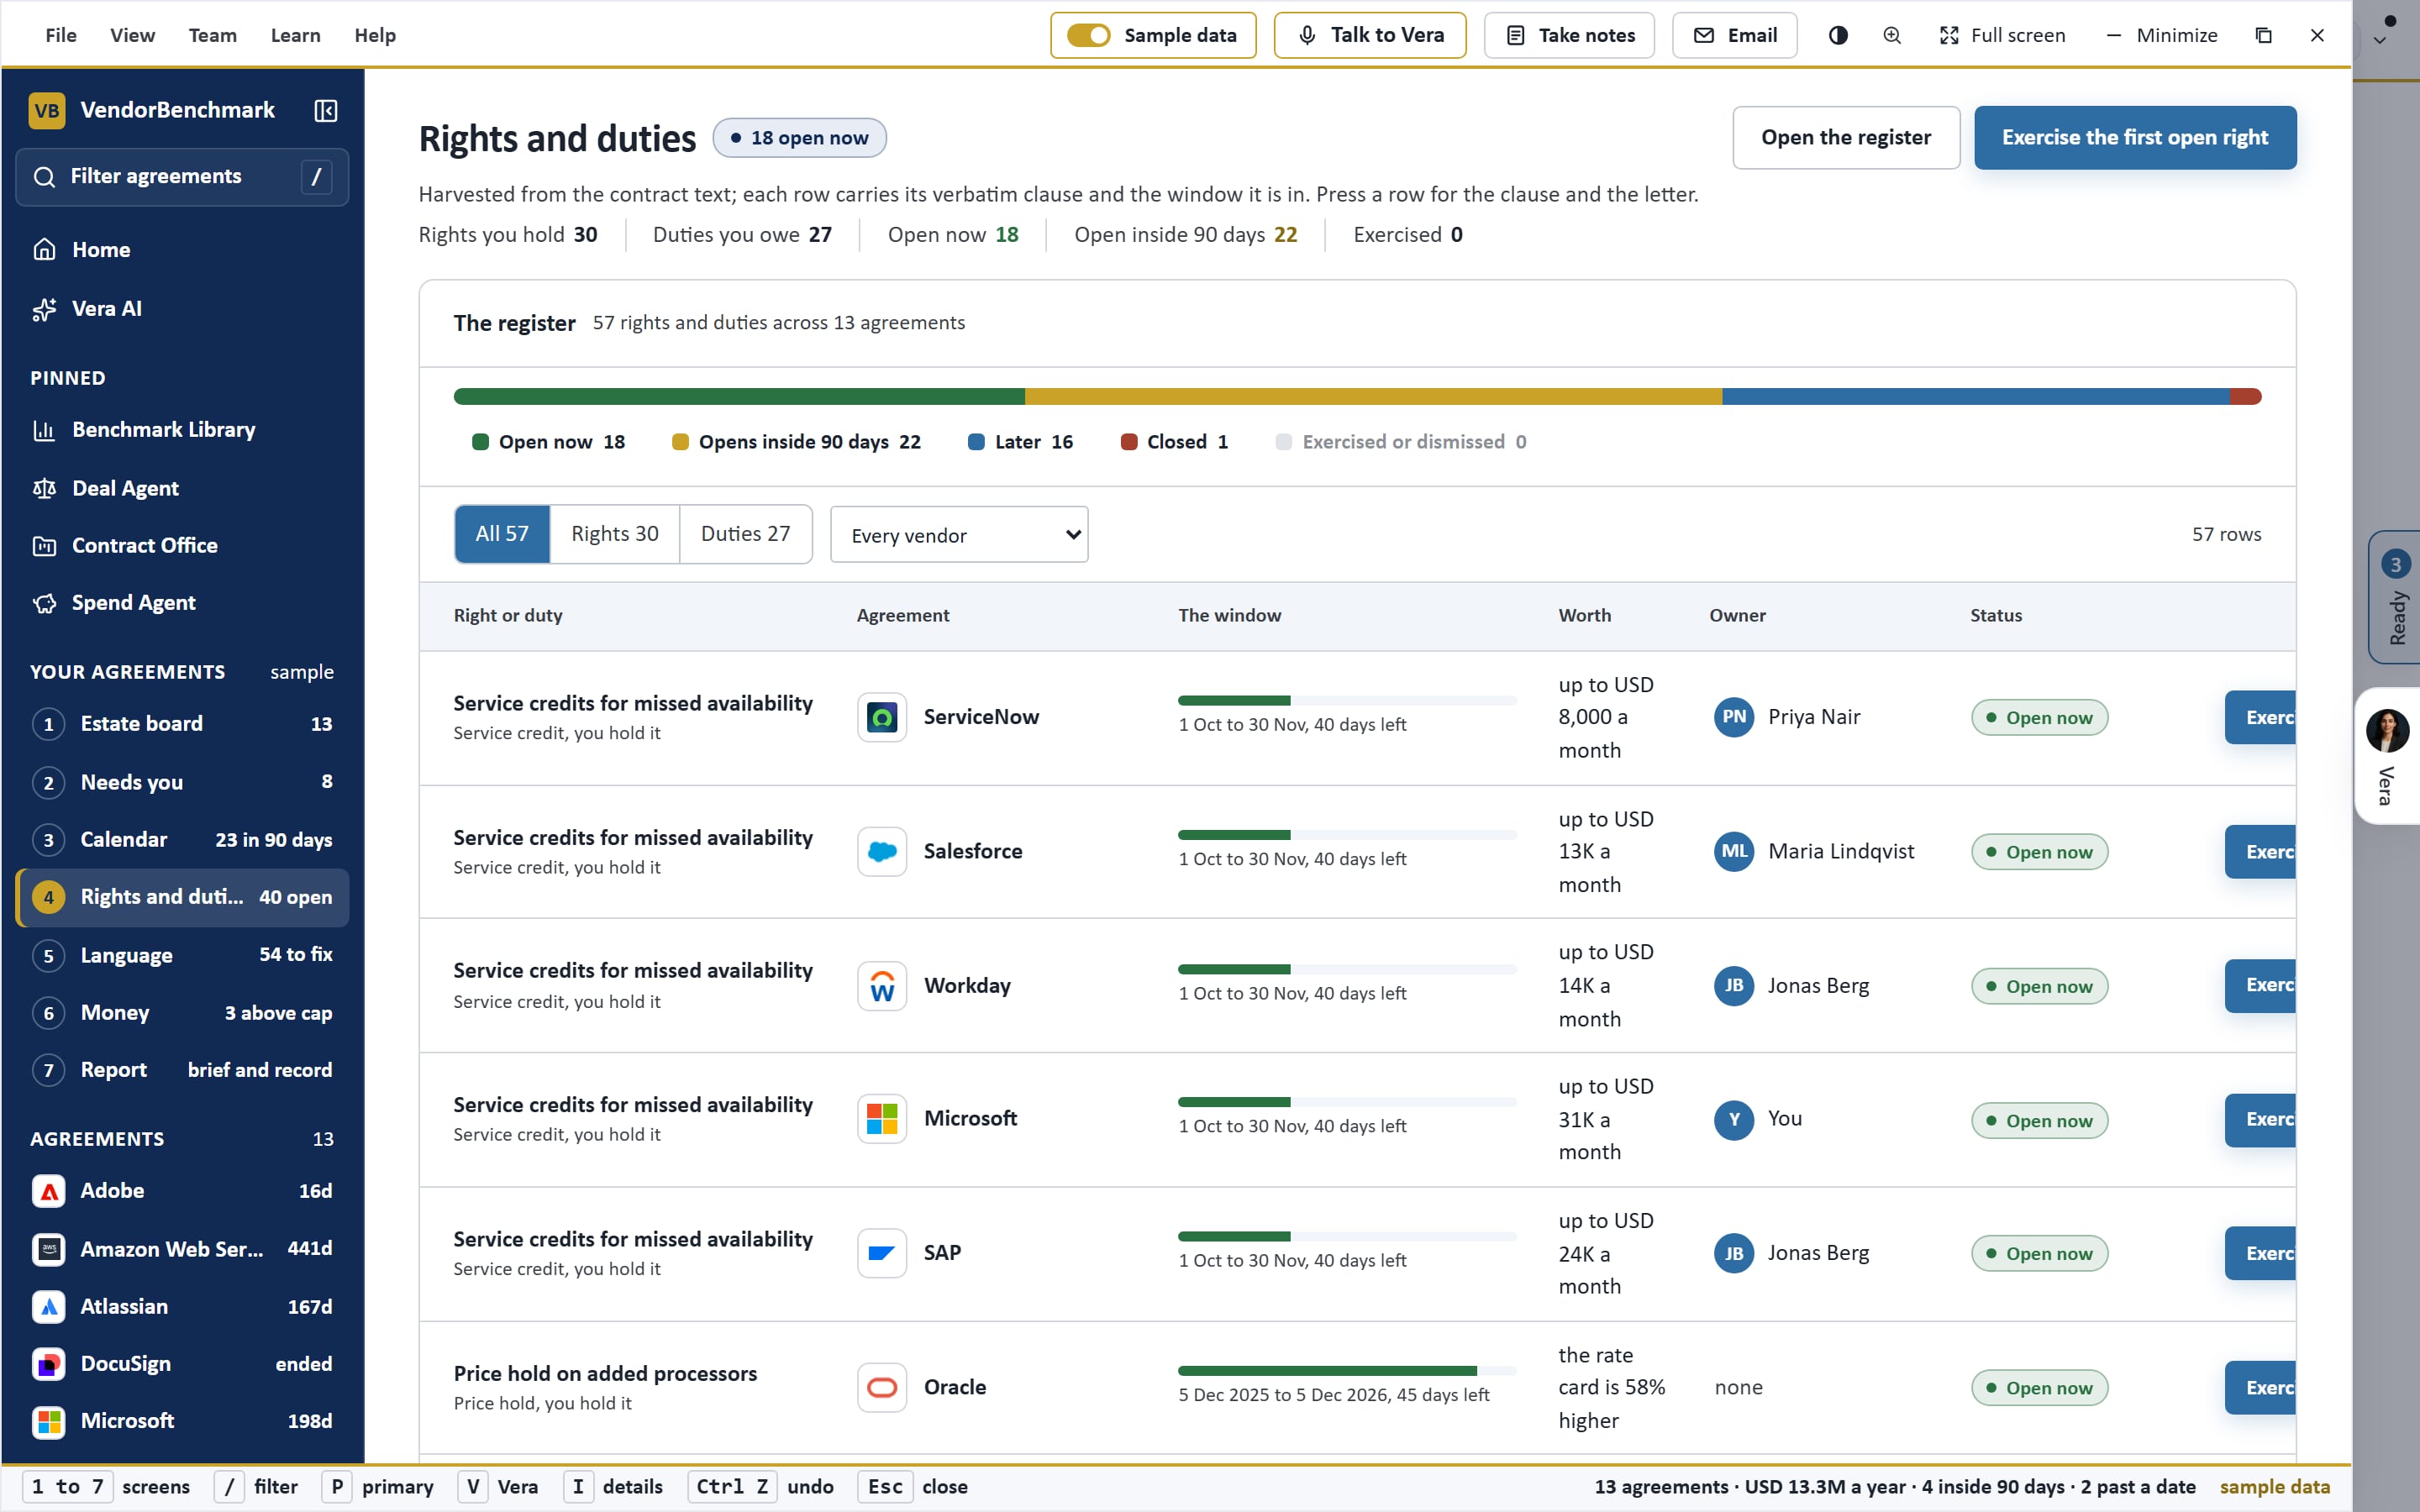
Task: Click the Open the register button
Action: 1846,138
